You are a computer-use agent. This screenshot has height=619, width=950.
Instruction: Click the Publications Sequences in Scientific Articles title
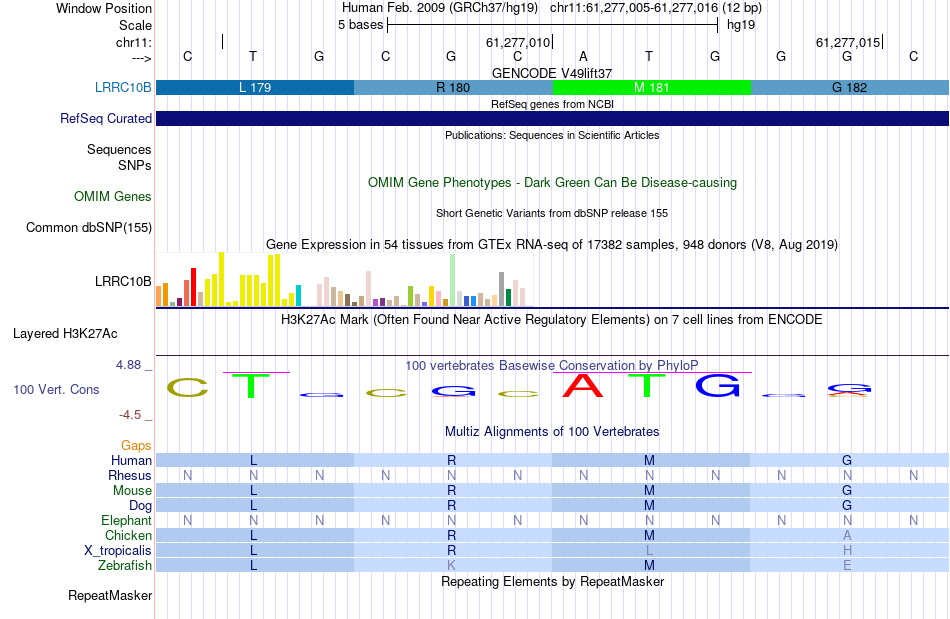pyautogui.click(x=552, y=135)
